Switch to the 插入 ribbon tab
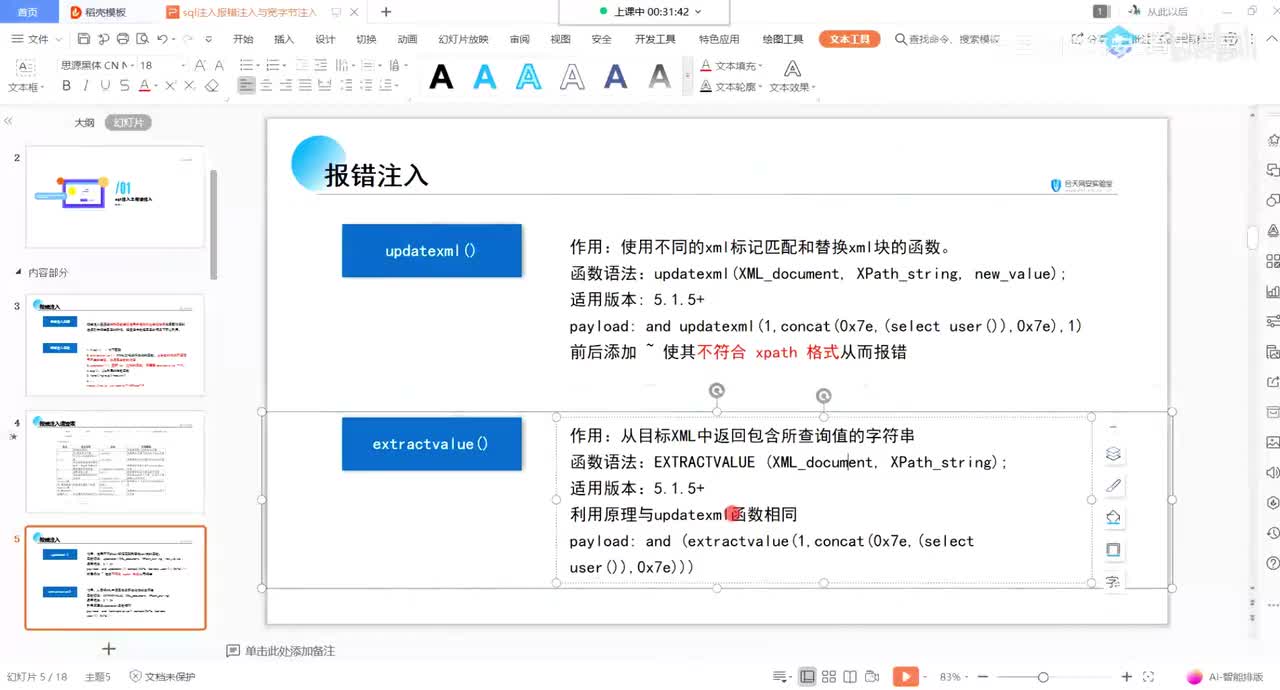Viewport: 1280px width, 690px height. [x=284, y=39]
